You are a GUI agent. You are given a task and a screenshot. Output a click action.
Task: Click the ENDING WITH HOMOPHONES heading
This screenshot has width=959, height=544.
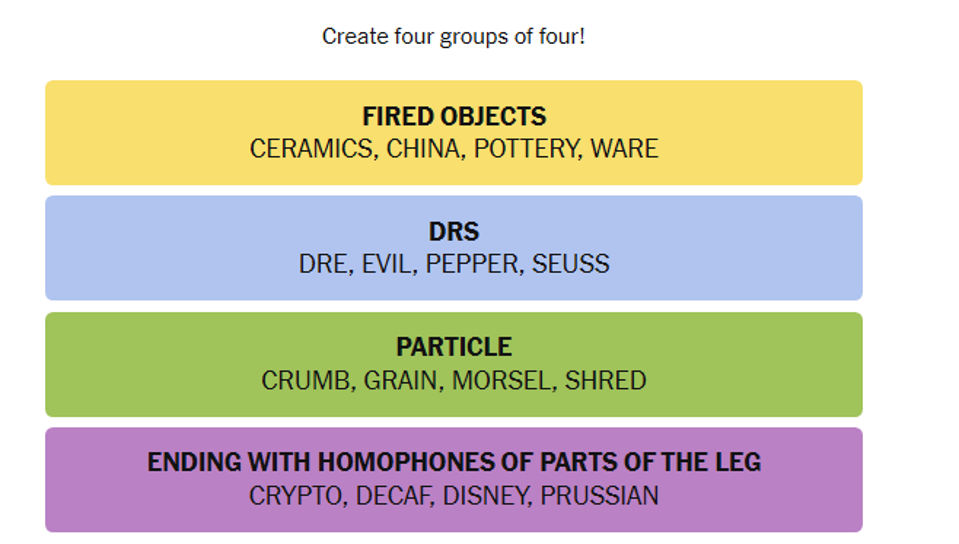[454, 462]
